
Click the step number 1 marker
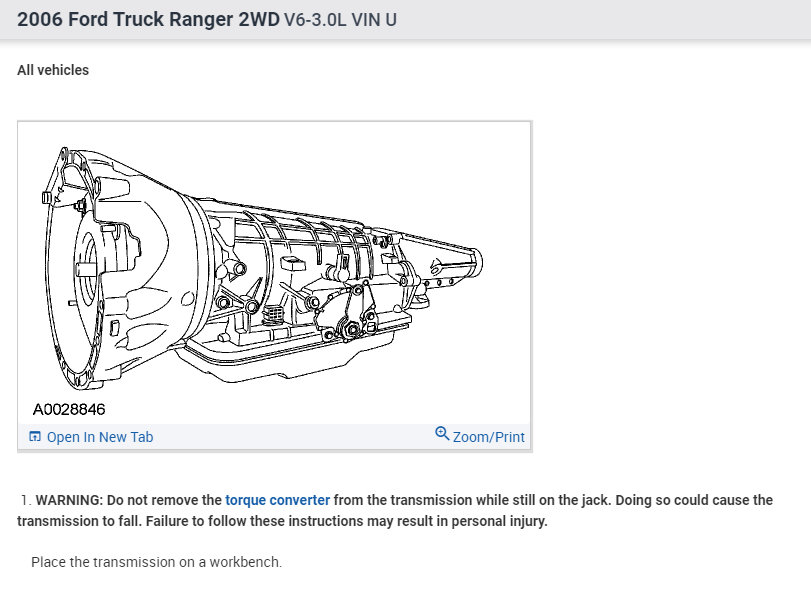(x=25, y=500)
